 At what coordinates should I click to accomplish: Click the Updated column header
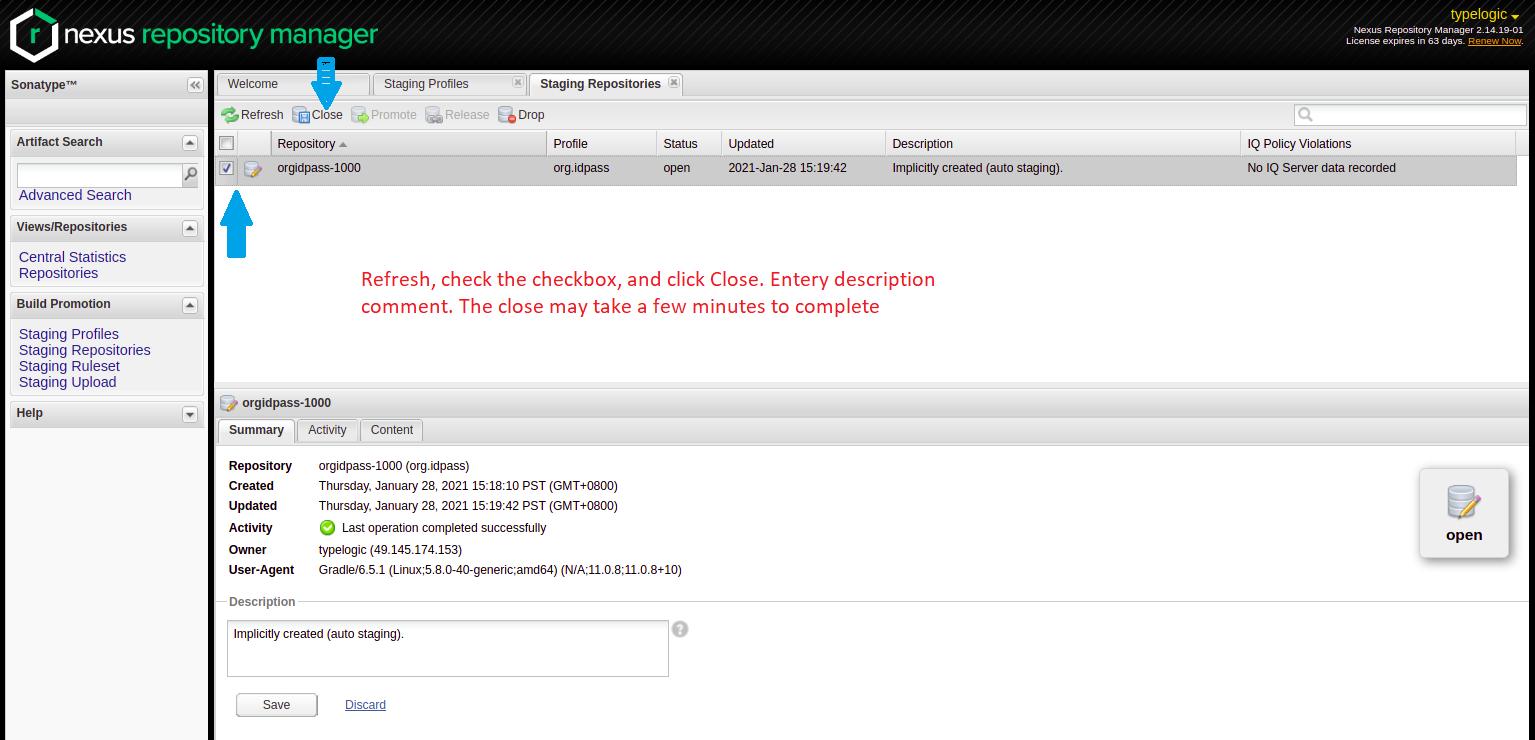(x=804, y=144)
